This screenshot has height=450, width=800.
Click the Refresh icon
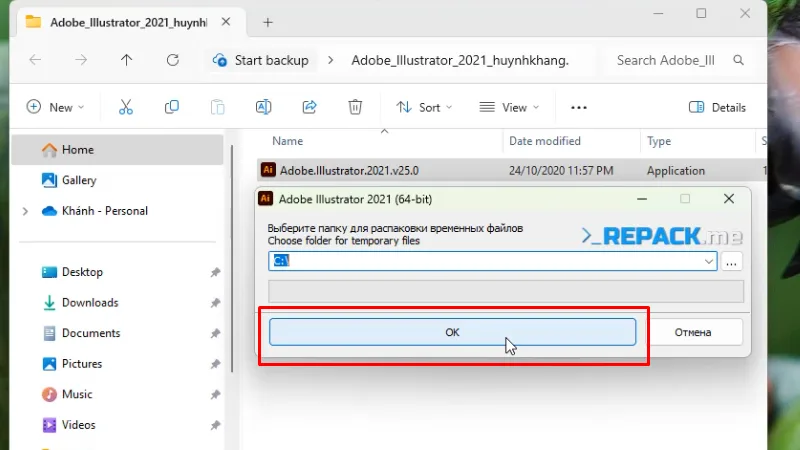[x=172, y=60]
